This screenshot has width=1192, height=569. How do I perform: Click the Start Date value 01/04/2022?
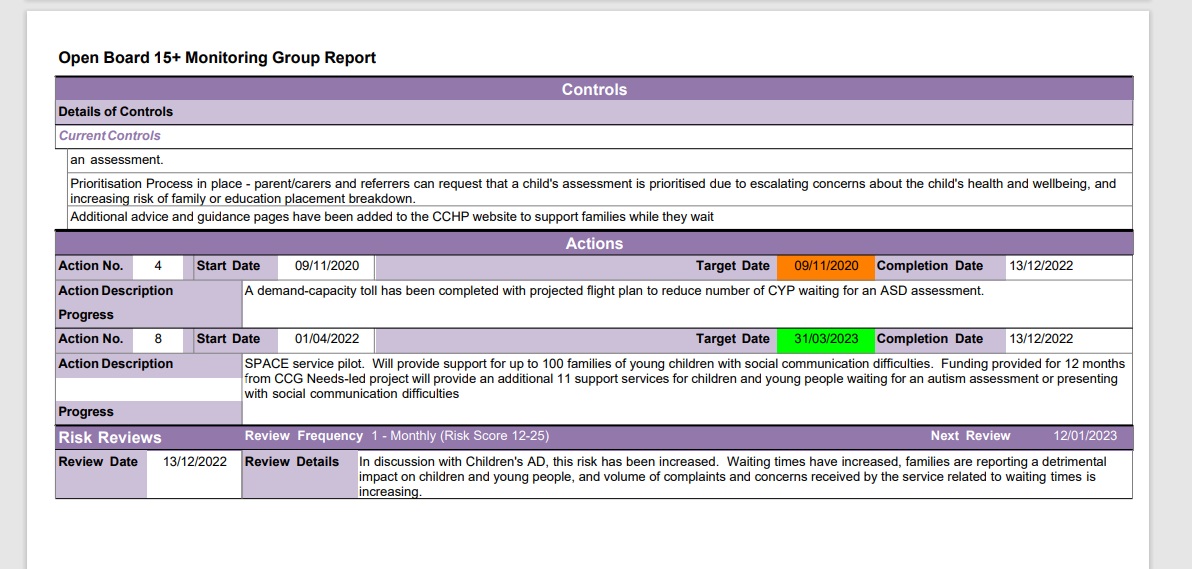[326, 339]
